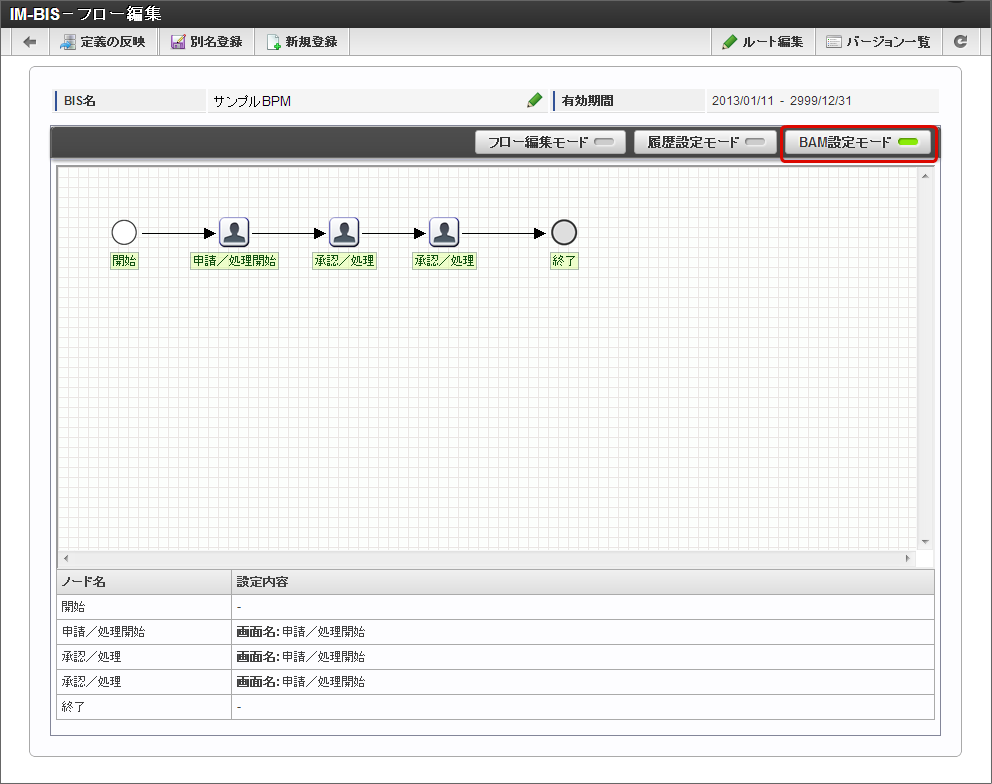The height and width of the screenshot is (784, 992).
Task: Click the last 承認/処理 node before 終了
Action: [444, 233]
